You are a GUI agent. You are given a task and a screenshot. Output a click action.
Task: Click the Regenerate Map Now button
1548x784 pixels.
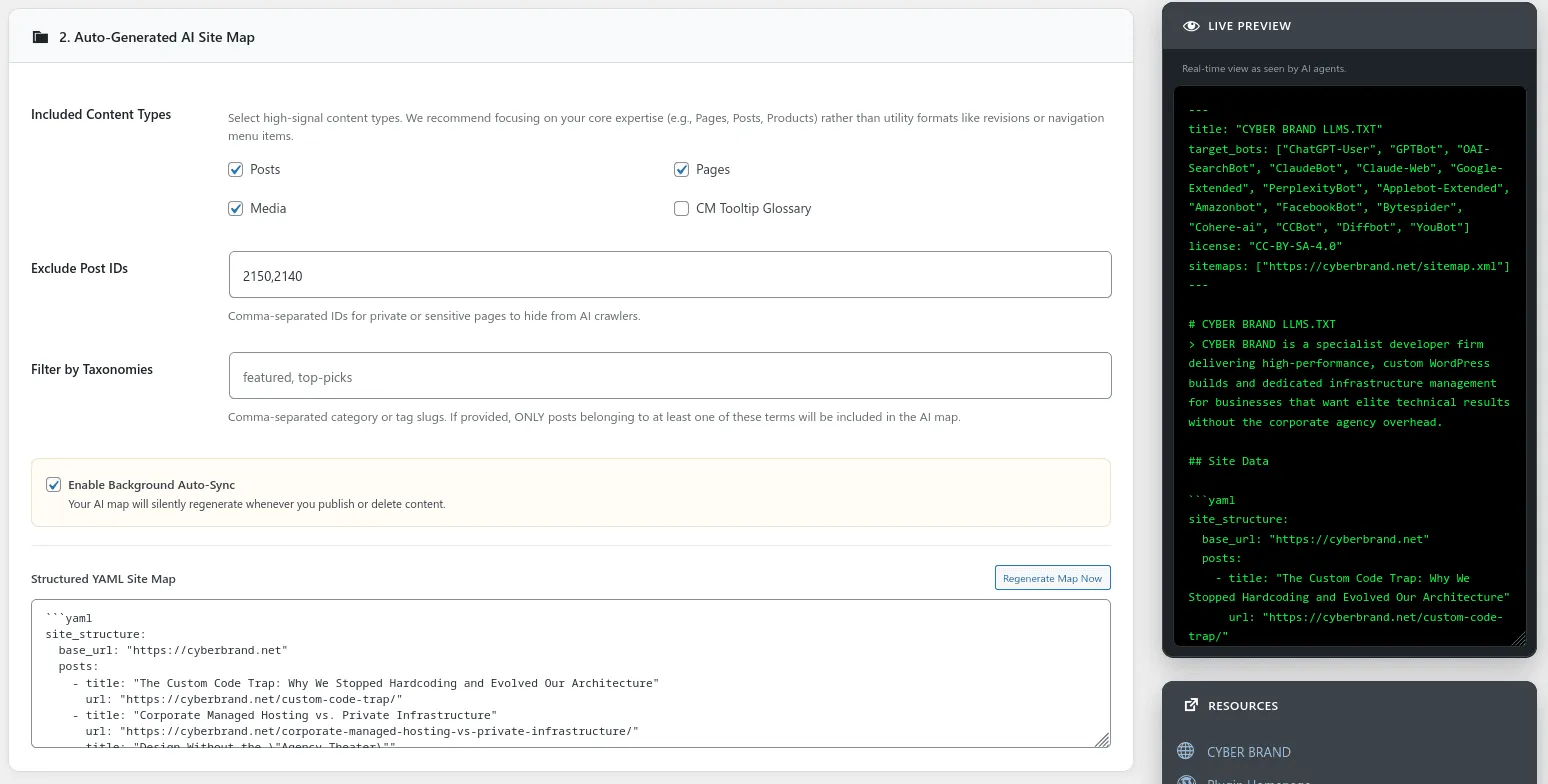click(1052, 578)
